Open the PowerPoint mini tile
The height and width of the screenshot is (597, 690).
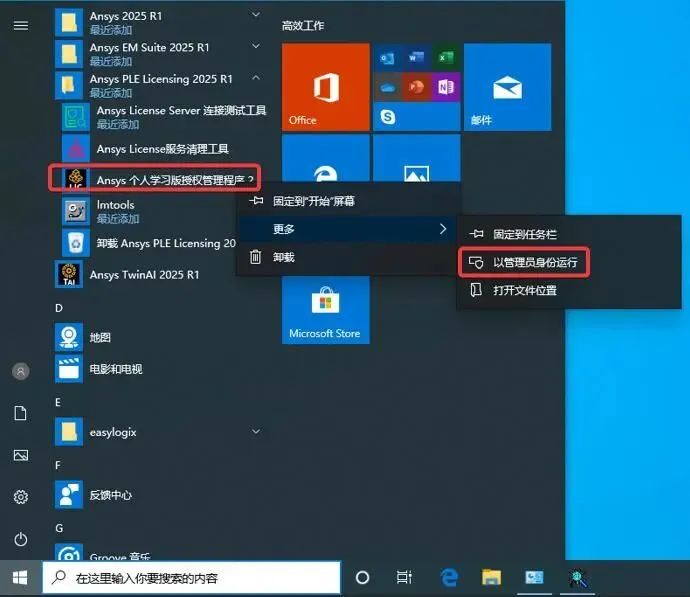416,87
